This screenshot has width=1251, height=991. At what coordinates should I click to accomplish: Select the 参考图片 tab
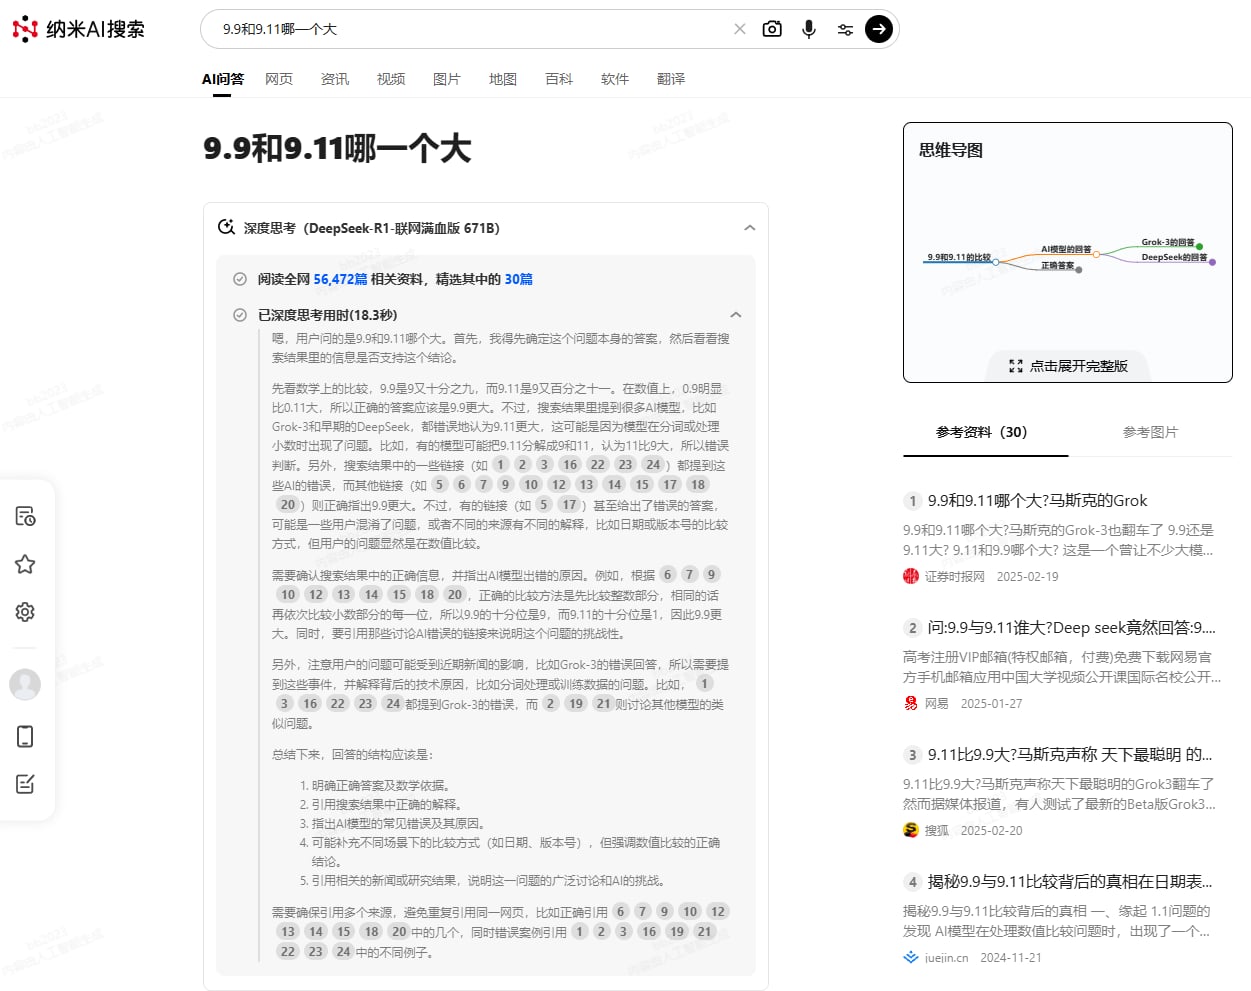1150,432
